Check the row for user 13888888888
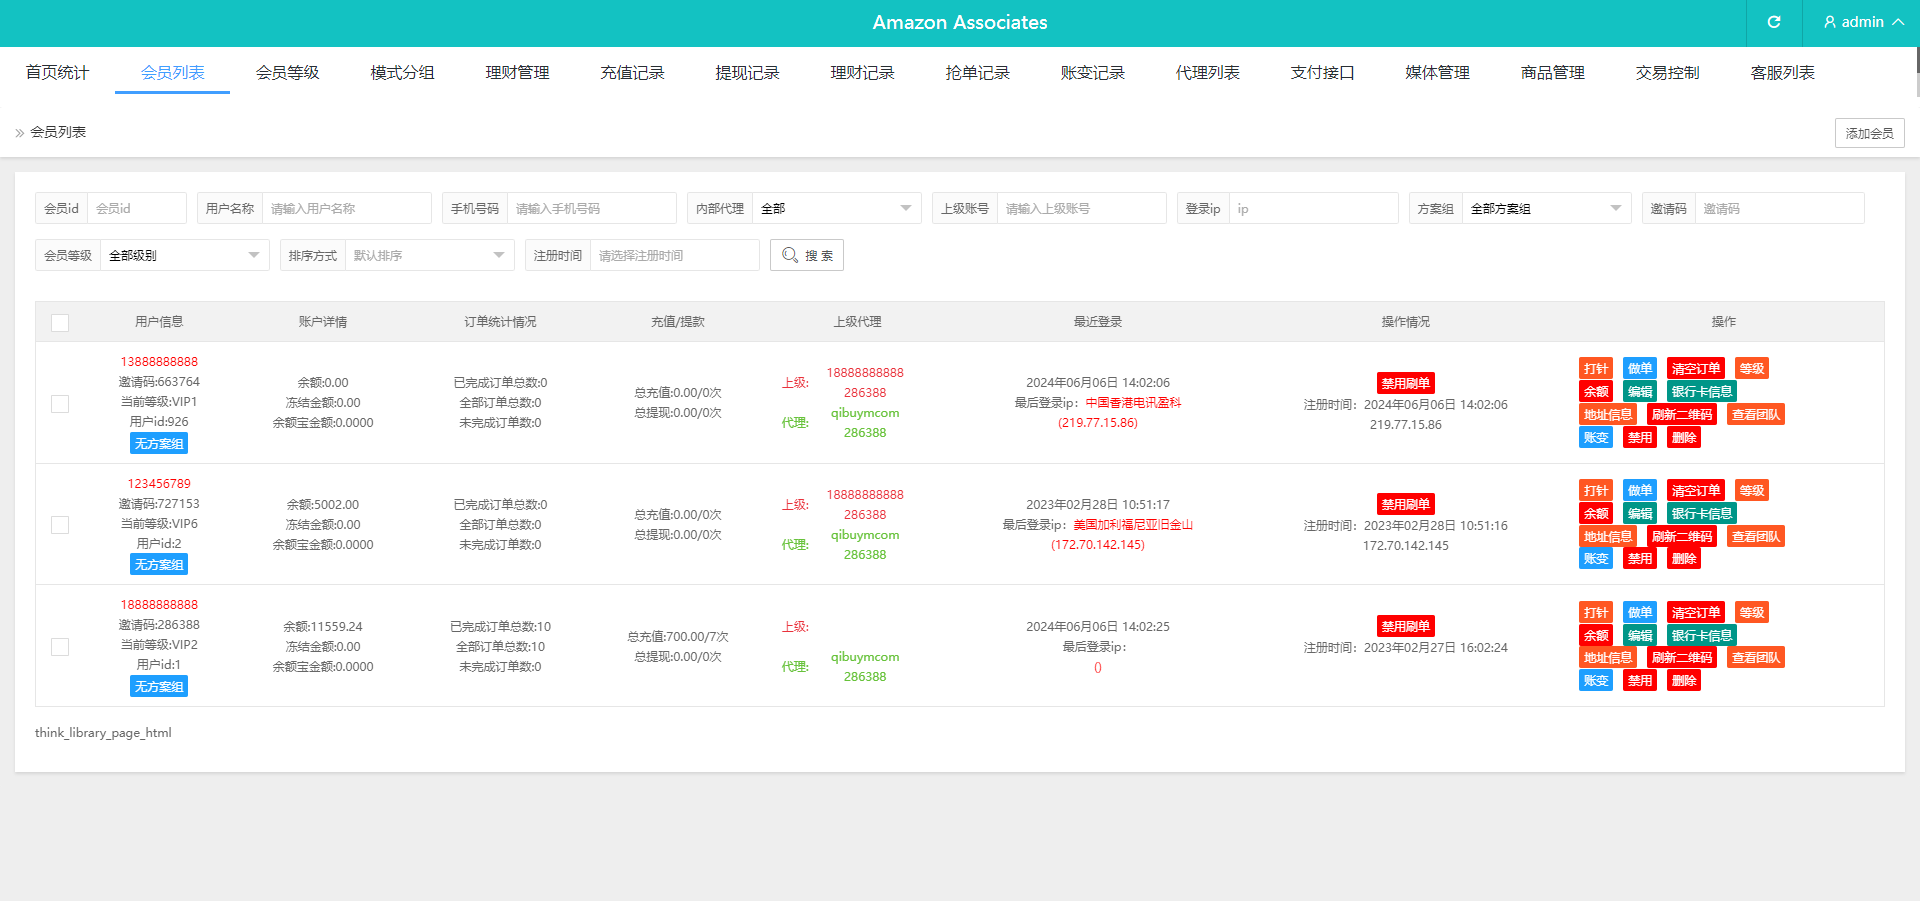 pos(60,404)
